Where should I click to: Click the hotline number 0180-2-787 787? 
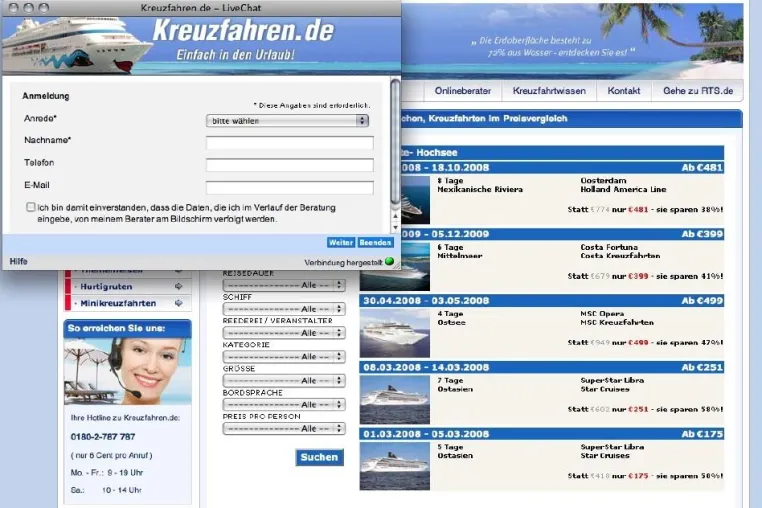click(x=103, y=437)
